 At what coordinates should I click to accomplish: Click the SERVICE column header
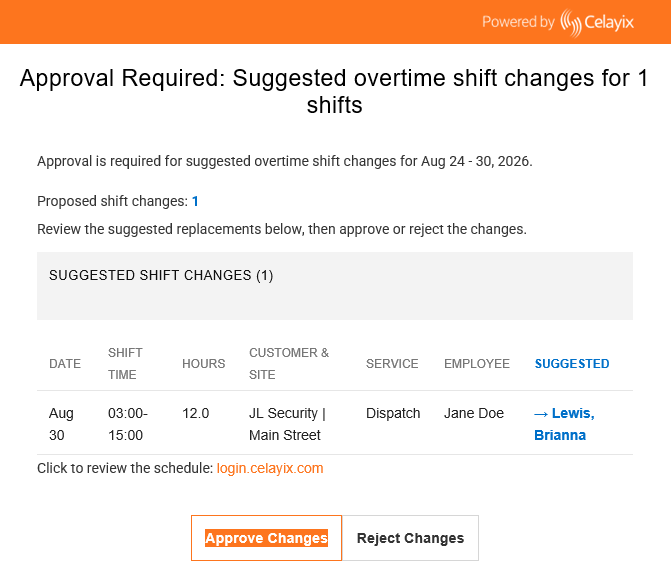click(x=392, y=364)
